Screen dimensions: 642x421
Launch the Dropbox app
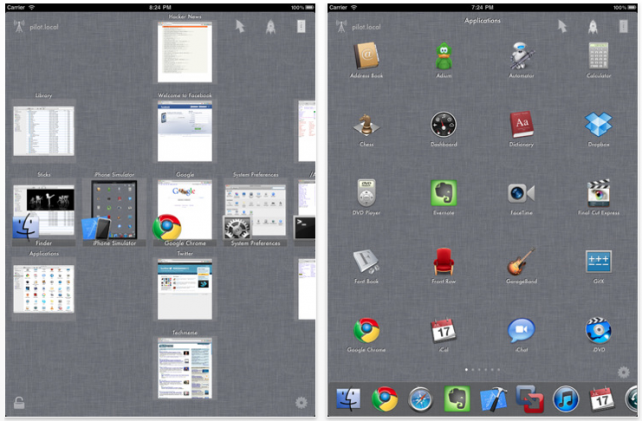[x=599, y=124]
